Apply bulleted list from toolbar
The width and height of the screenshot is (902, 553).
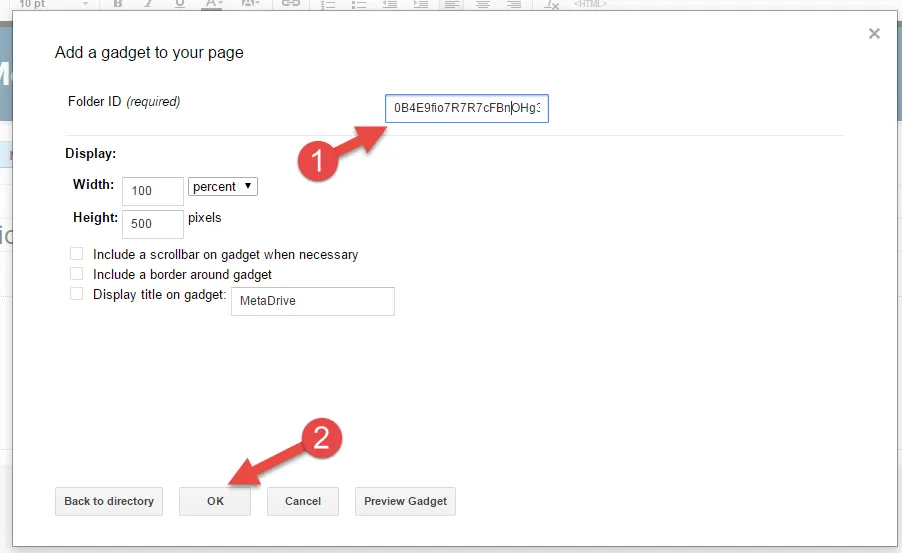pos(359,4)
